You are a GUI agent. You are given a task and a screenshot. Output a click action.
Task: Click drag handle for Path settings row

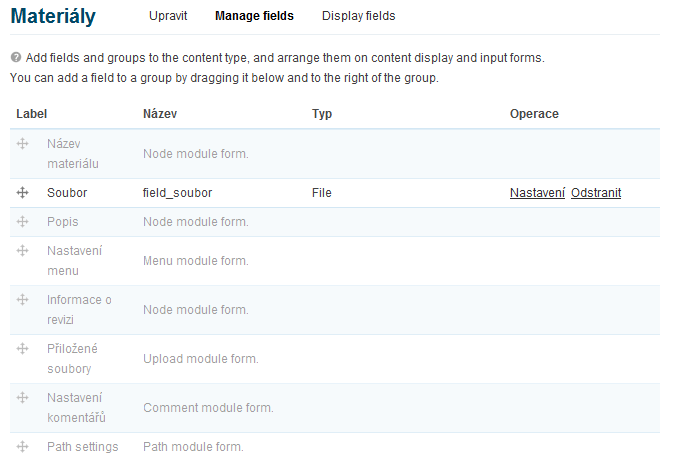(22, 446)
